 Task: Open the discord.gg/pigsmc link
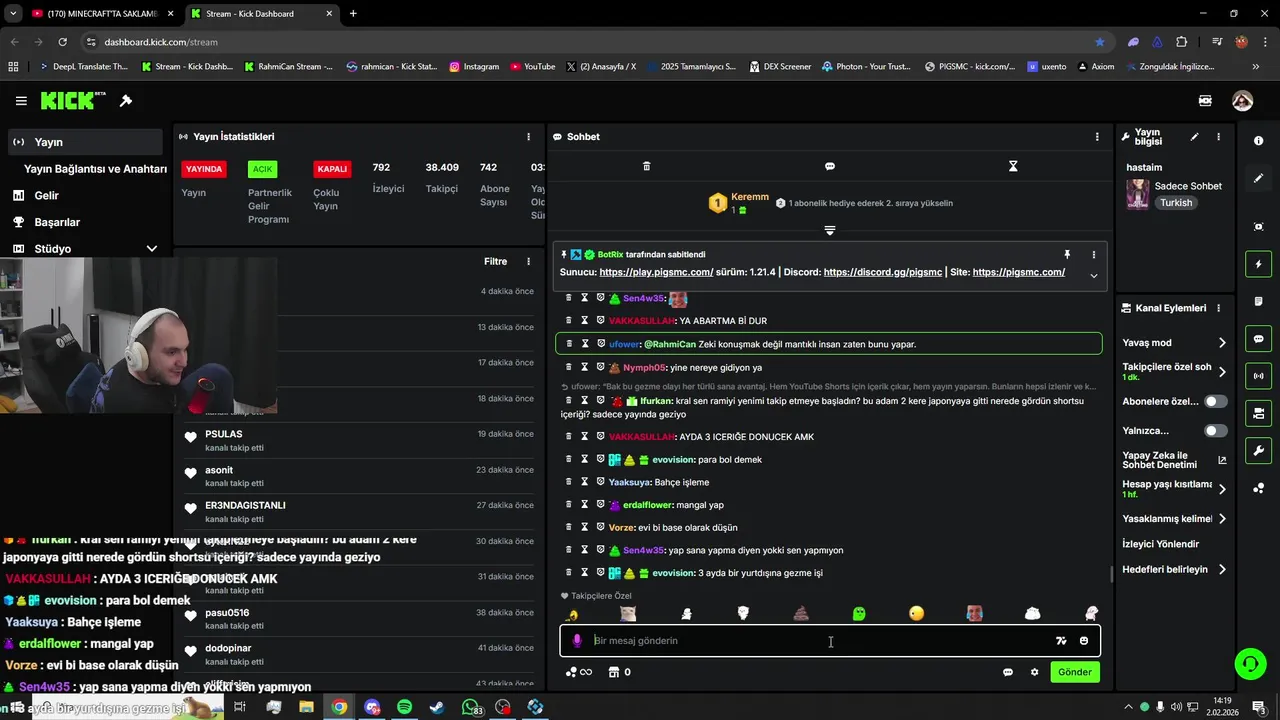(x=883, y=273)
